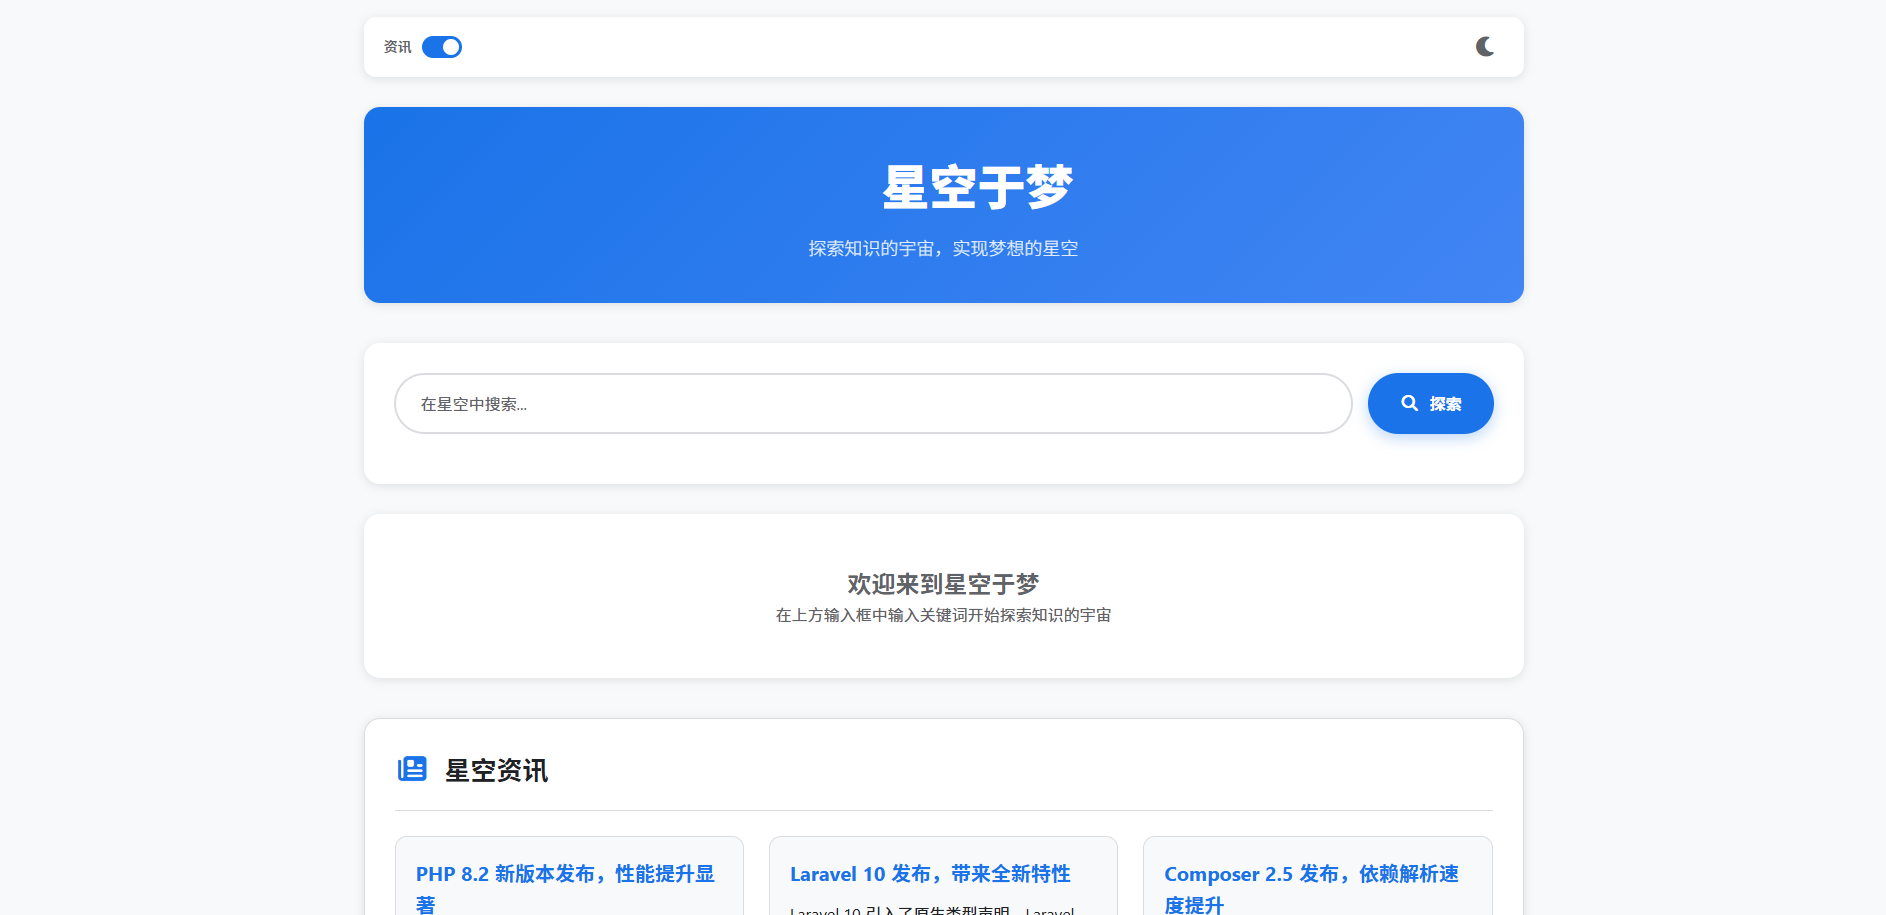Click the 欢迎来到星空于梦 welcome heading
Image resolution: width=1886 pixels, height=915 pixels.
943,584
